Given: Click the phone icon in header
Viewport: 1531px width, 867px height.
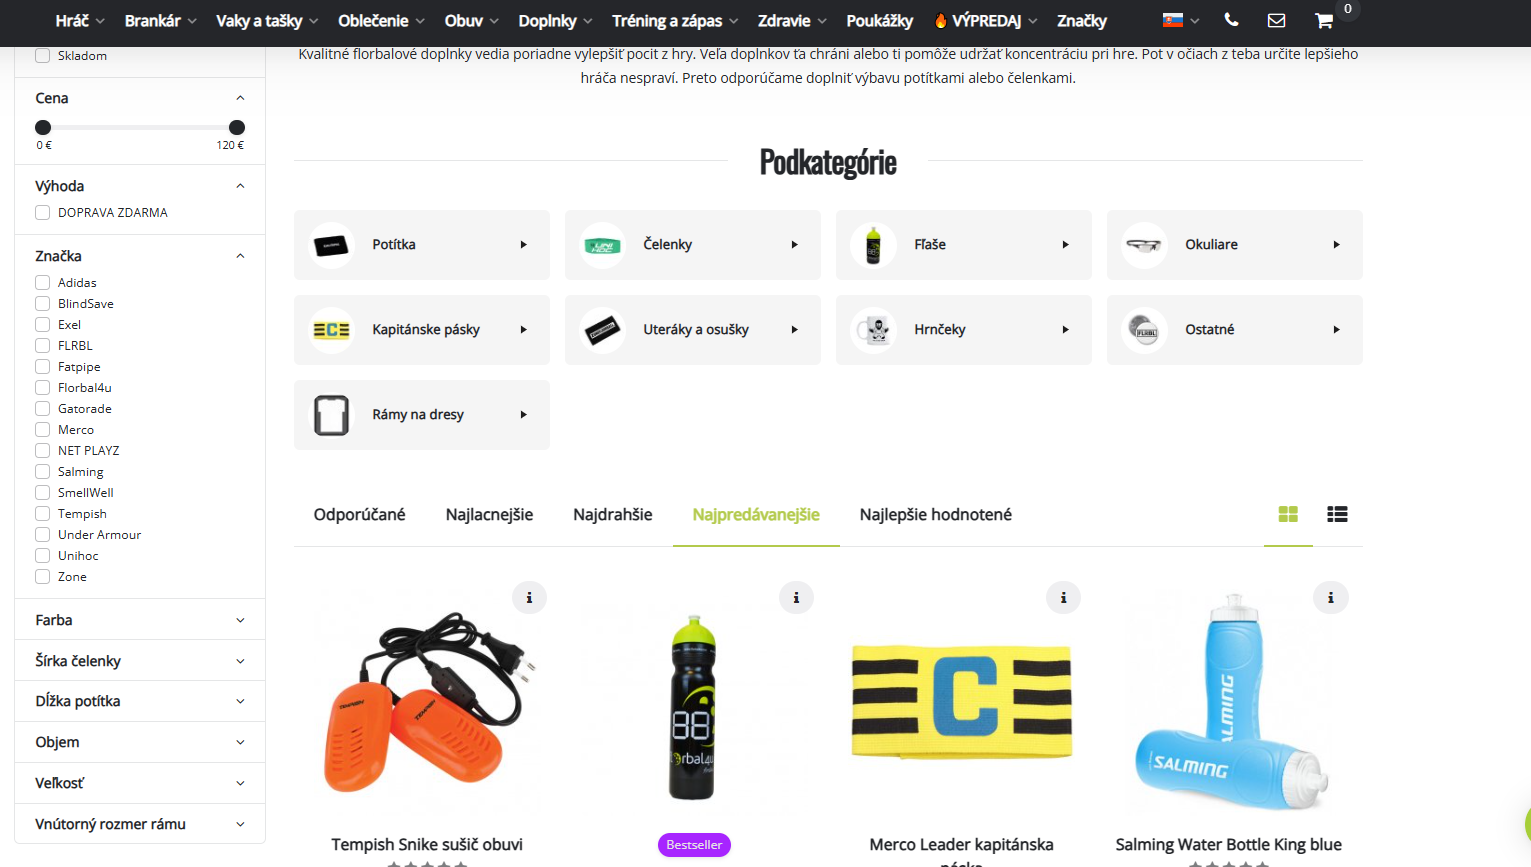Looking at the screenshot, I should point(1231,20).
